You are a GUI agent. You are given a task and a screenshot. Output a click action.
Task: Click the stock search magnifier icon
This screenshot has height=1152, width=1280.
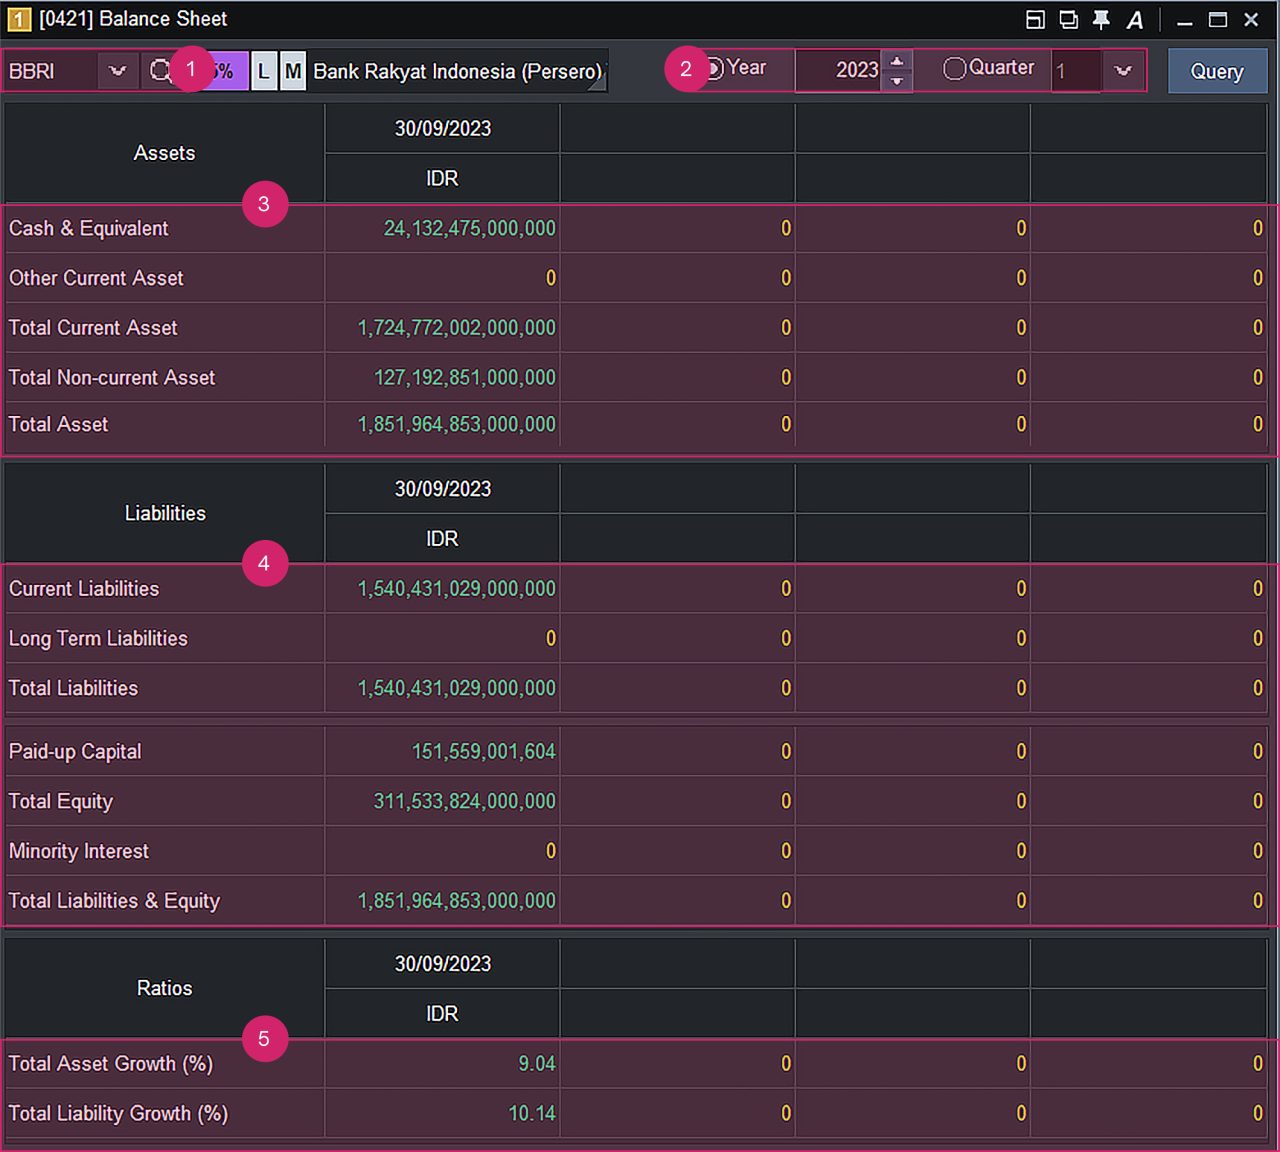[x=158, y=71]
